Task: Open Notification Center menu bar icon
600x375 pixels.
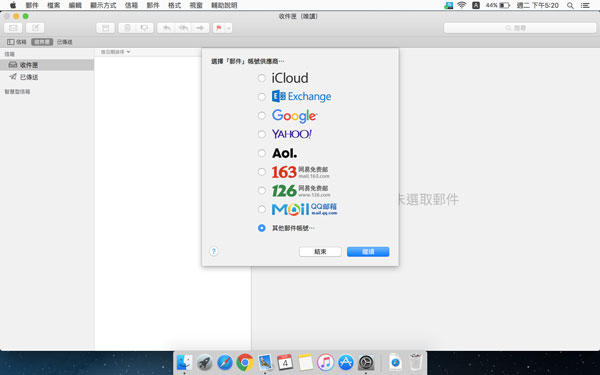Action: 585,5
